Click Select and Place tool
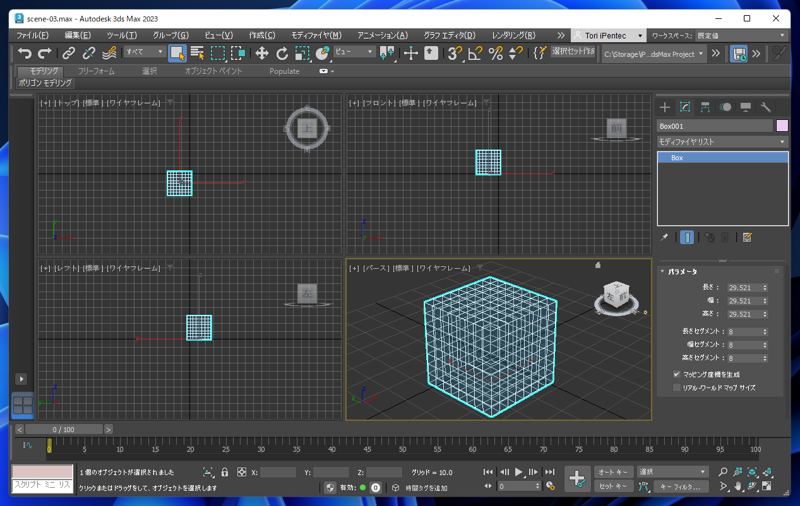Screen dimensions: 800x506 point(322,53)
